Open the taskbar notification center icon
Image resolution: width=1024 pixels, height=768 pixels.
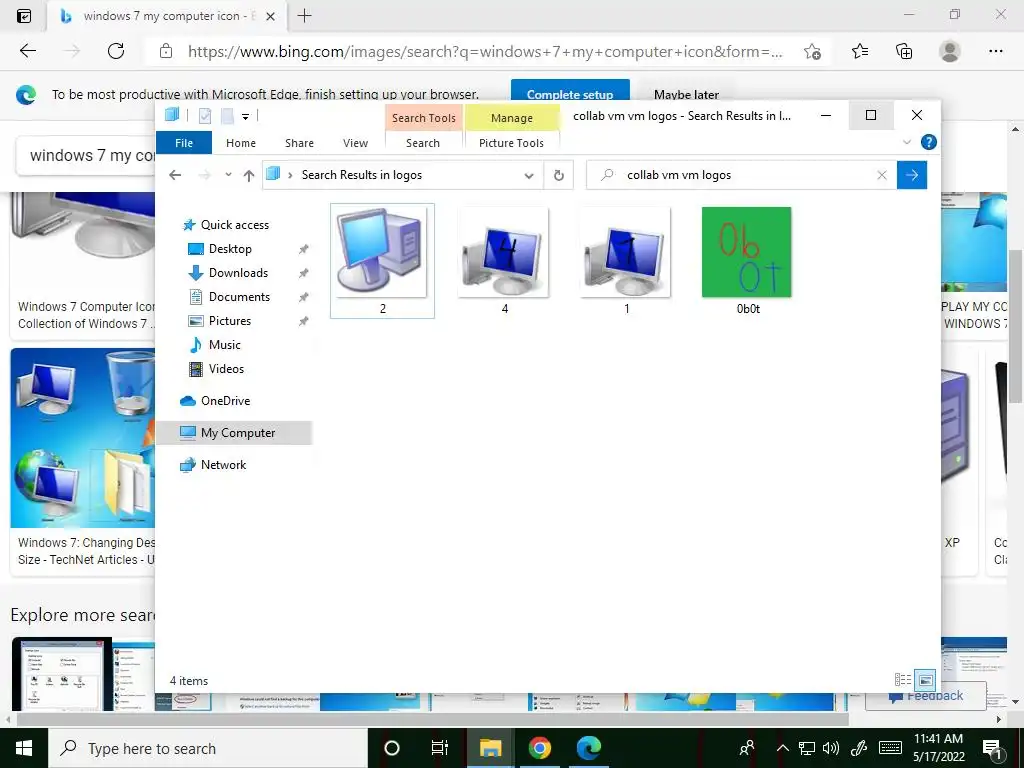(x=991, y=748)
